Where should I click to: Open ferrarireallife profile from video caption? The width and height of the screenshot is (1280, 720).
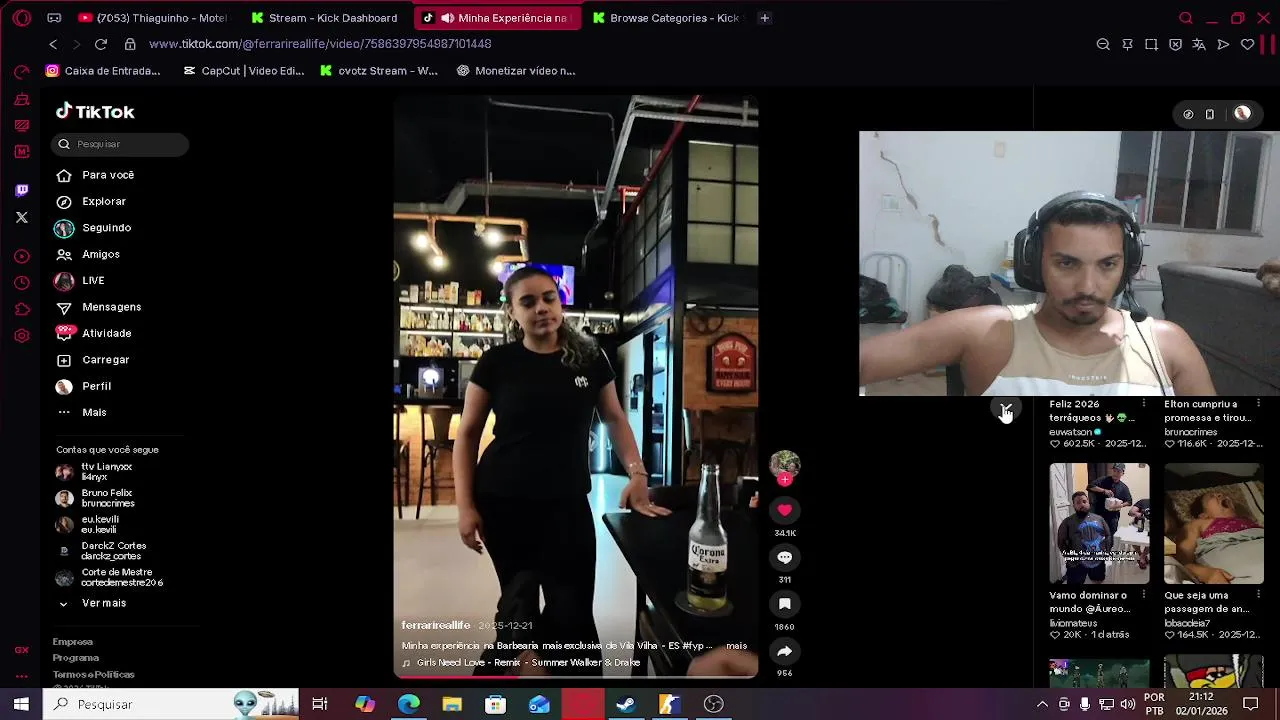coord(435,625)
